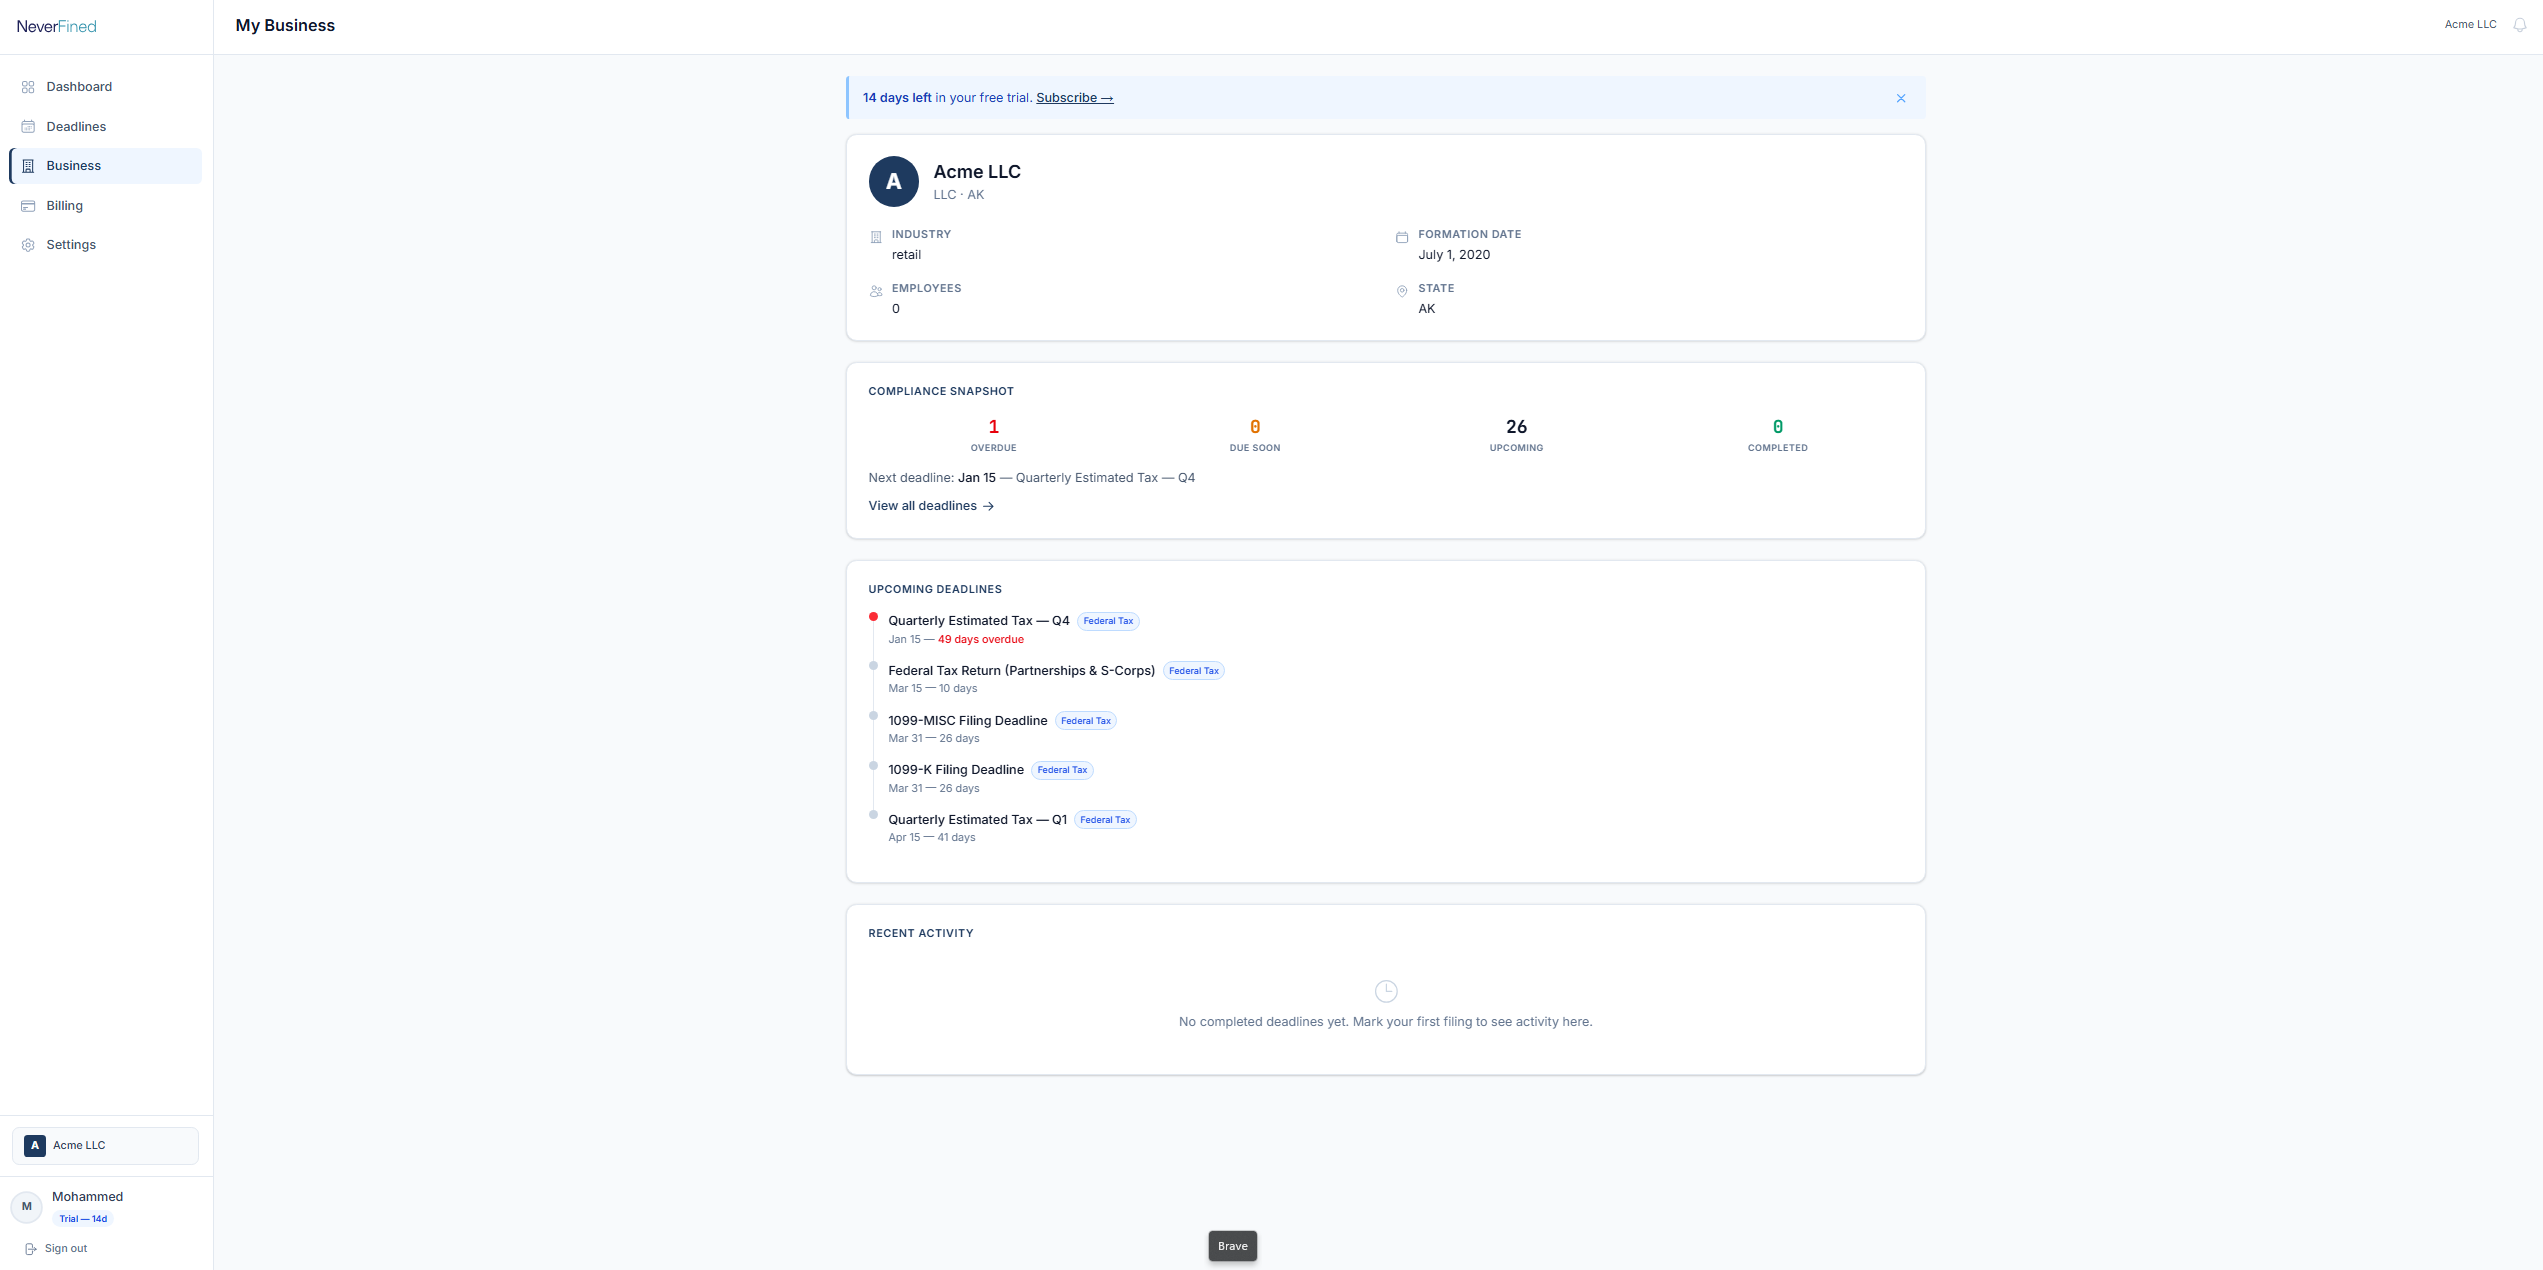Dismiss the free trial banner
This screenshot has width=2543, height=1270.
(x=1900, y=98)
